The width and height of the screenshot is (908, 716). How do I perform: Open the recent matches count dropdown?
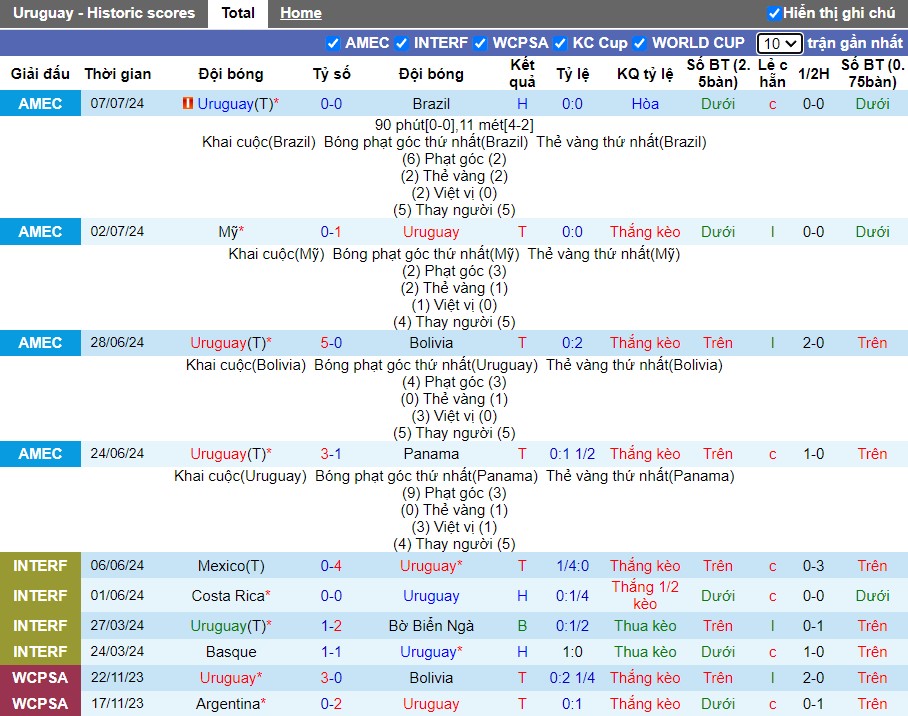[x=779, y=43]
